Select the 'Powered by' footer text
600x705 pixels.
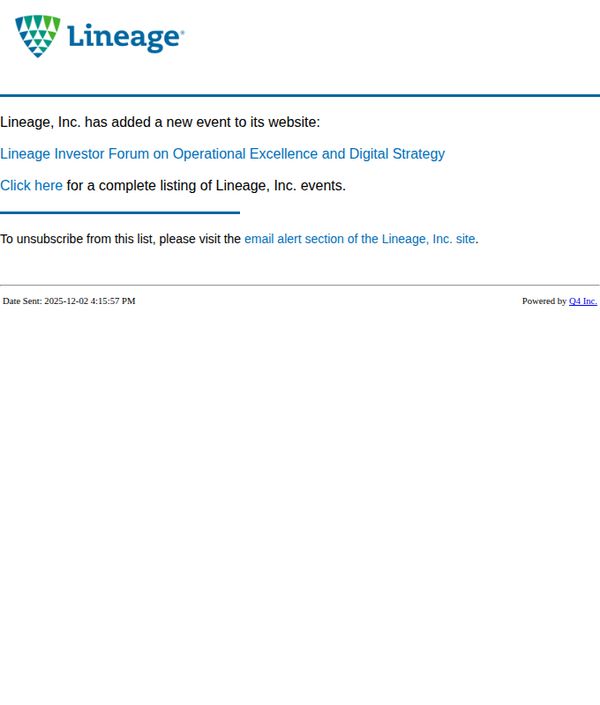click(544, 301)
